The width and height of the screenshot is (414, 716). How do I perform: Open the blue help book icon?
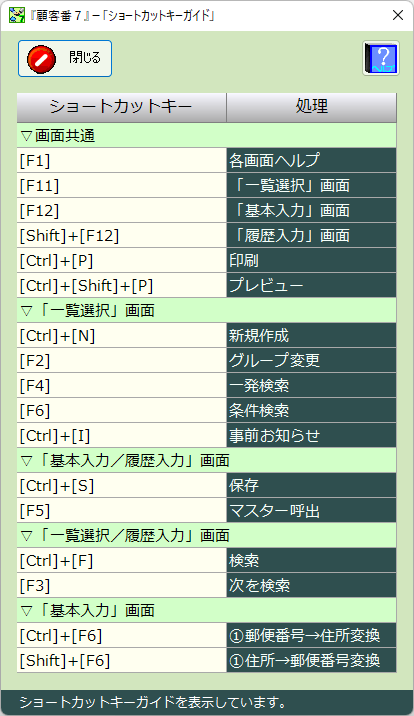pyautogui.click(x=381, y=58)
